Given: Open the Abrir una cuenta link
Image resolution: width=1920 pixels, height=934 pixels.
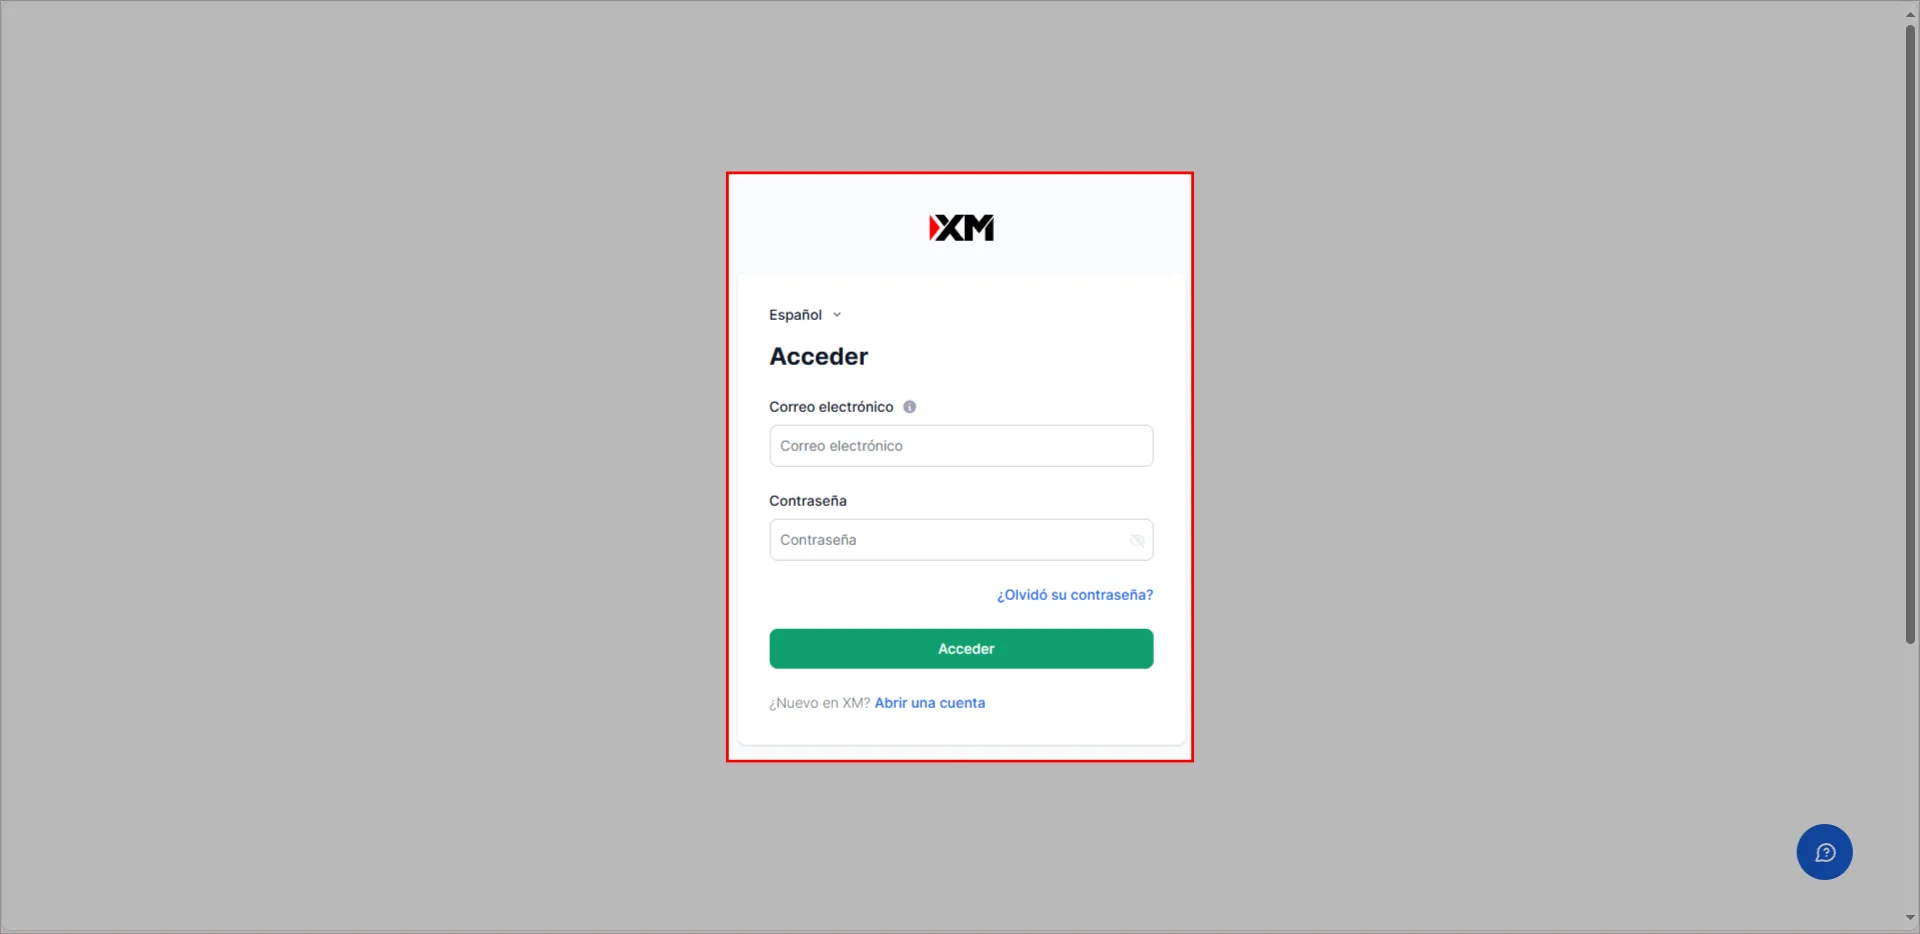Looking at the screenshot, I should coord(930,703).
